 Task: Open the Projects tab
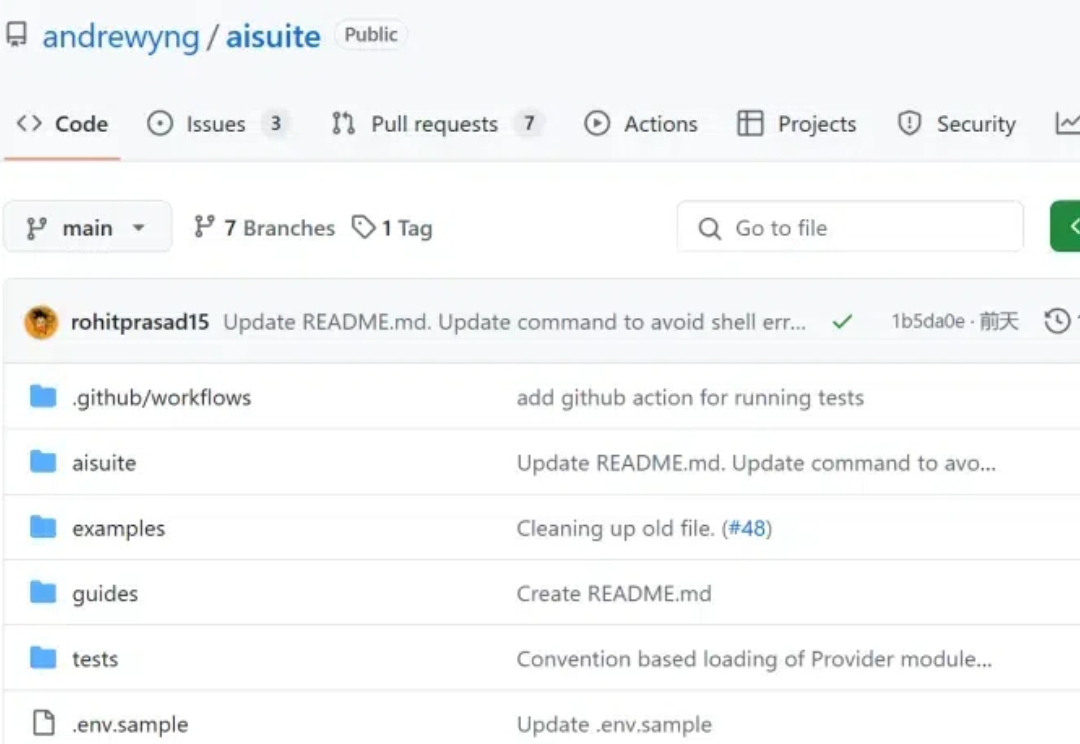click(x=796, y=124)
